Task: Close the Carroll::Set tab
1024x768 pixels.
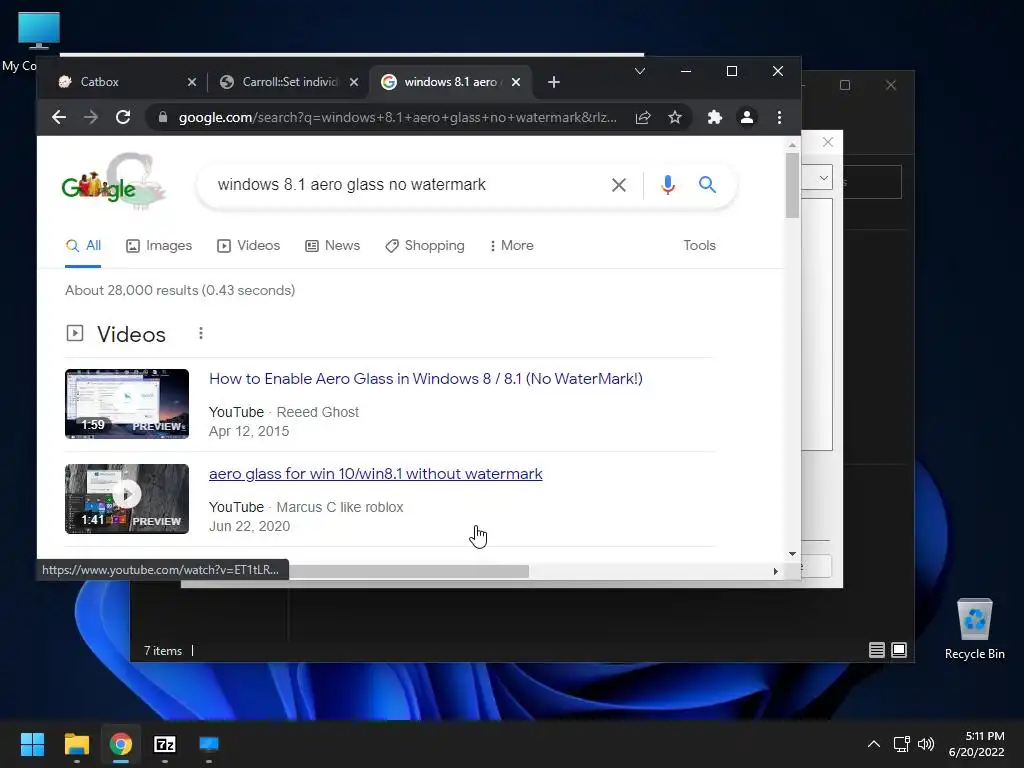Action: [353, 82]
